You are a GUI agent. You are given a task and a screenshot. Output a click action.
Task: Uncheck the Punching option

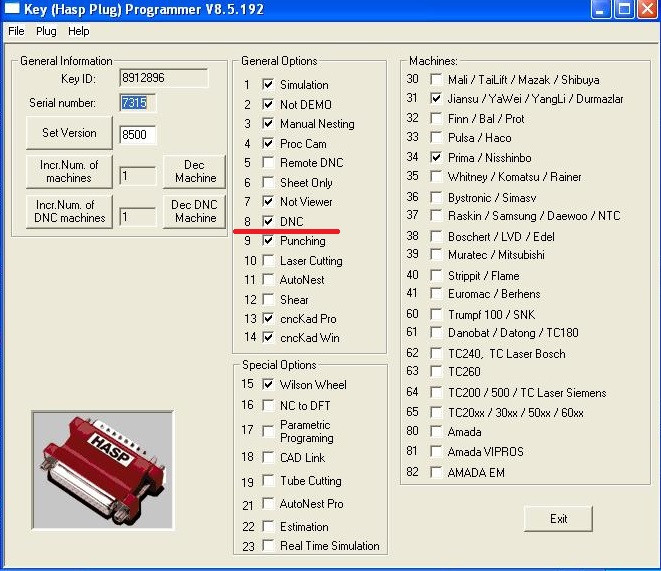pos(268,241)
